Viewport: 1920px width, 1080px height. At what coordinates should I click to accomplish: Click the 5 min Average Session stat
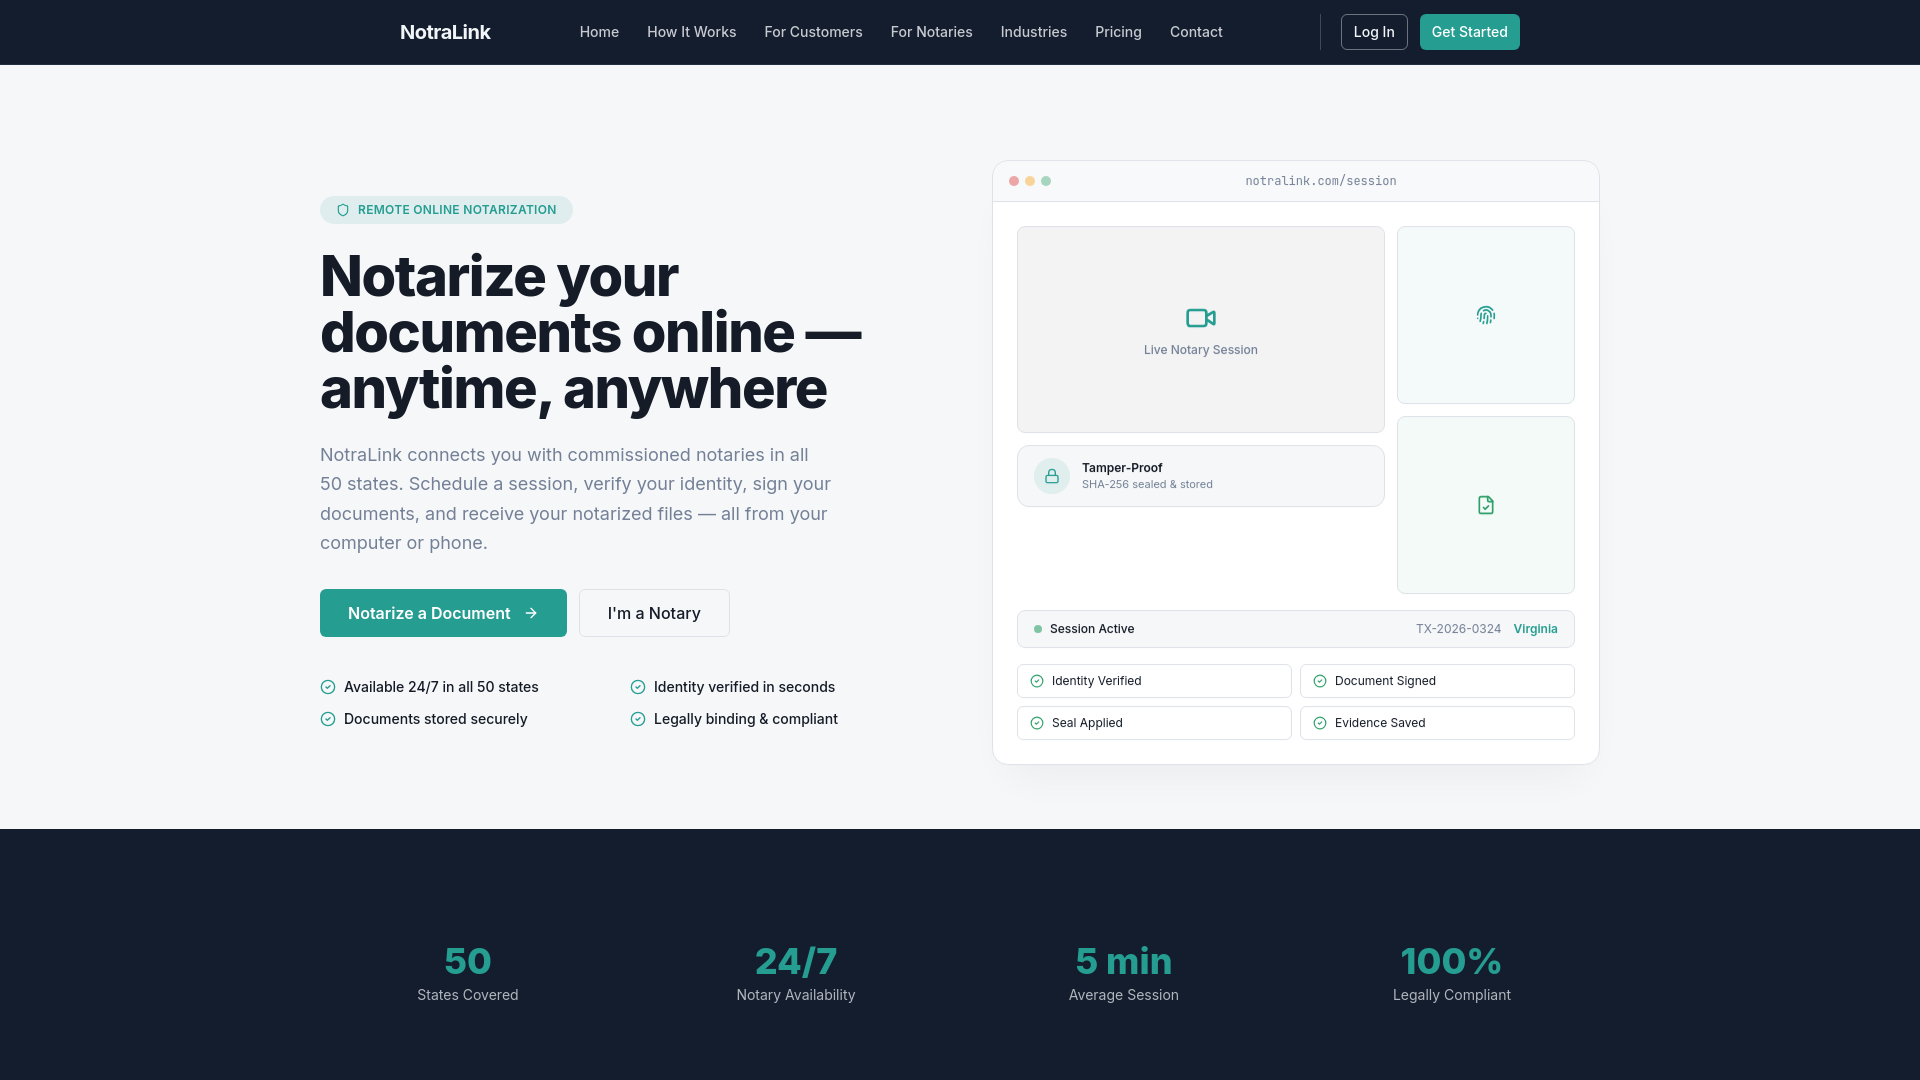[x=1124, y=973]
